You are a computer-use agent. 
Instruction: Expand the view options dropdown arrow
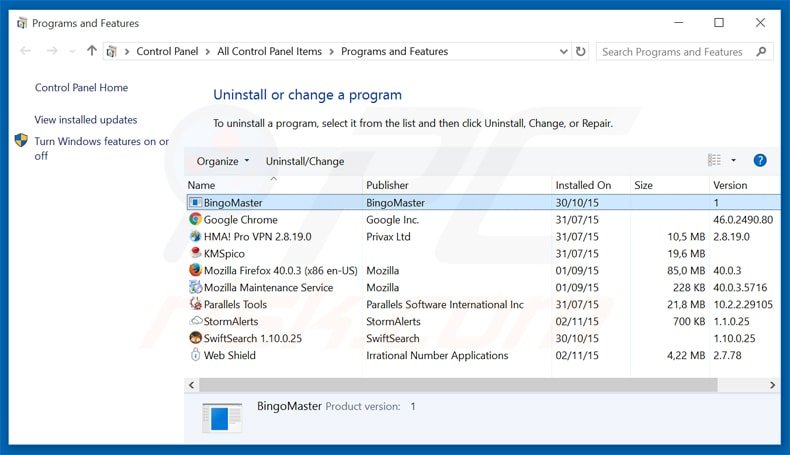(x=733, y=161)
